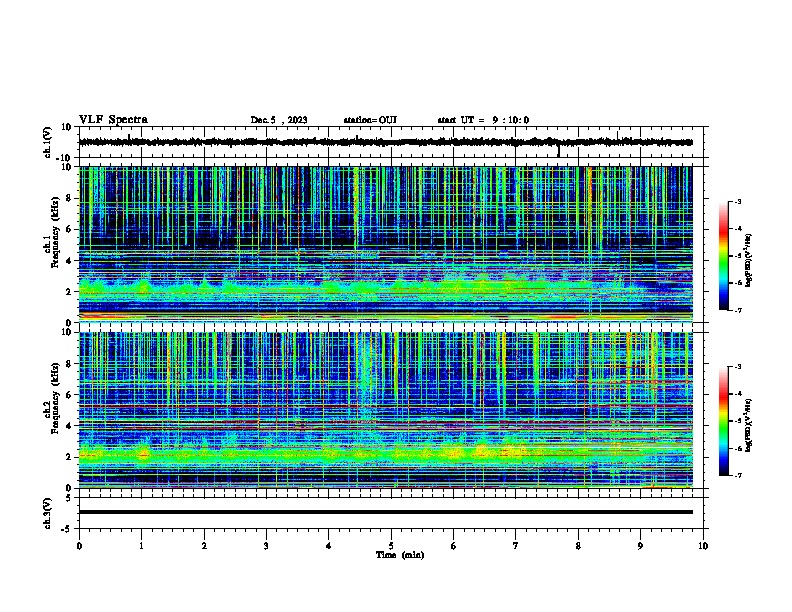792x612 pixels.
Task: Click the time-axis tick label "3"
Action: 266,546
